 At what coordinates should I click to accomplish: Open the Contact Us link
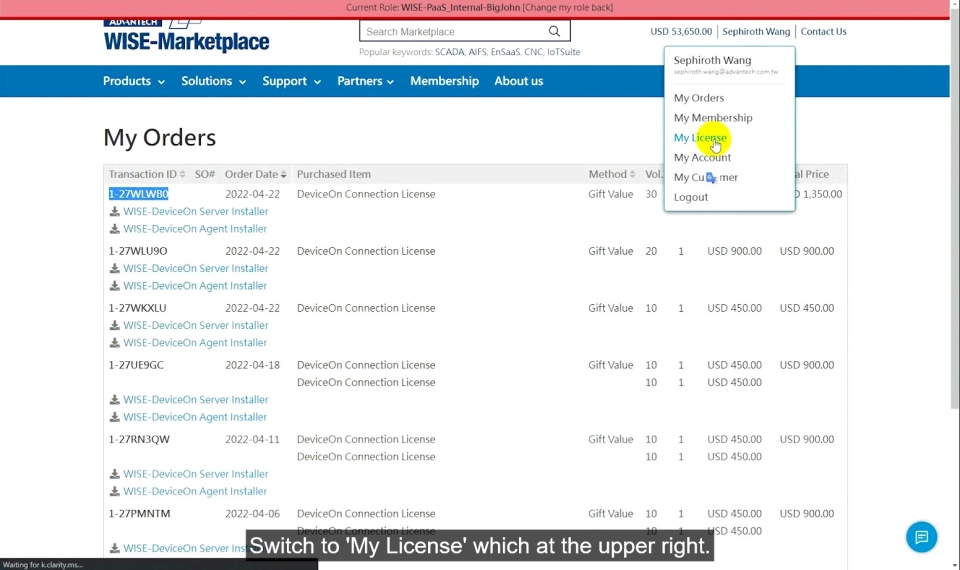click(823, 31)
